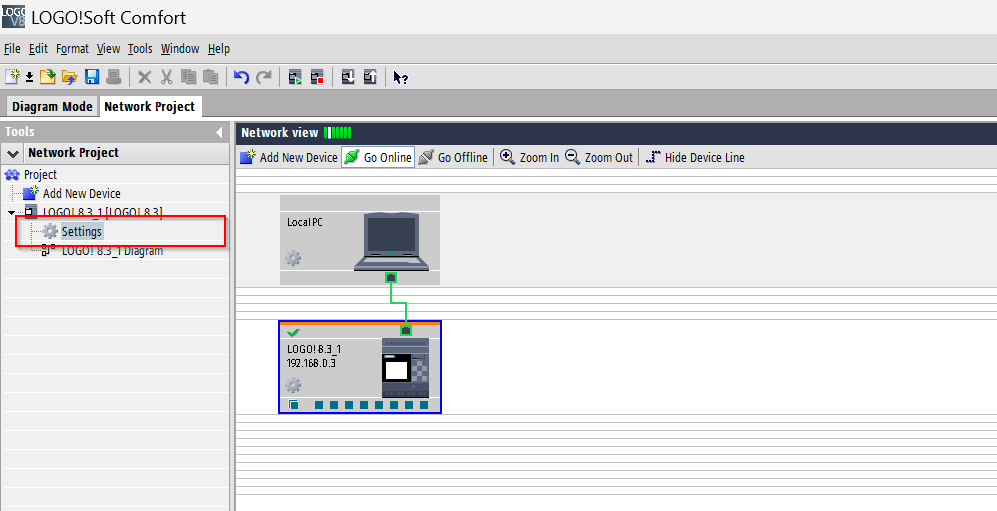Open the Edit menu
The height and width of the screenshot is (511, 997).
38,48
